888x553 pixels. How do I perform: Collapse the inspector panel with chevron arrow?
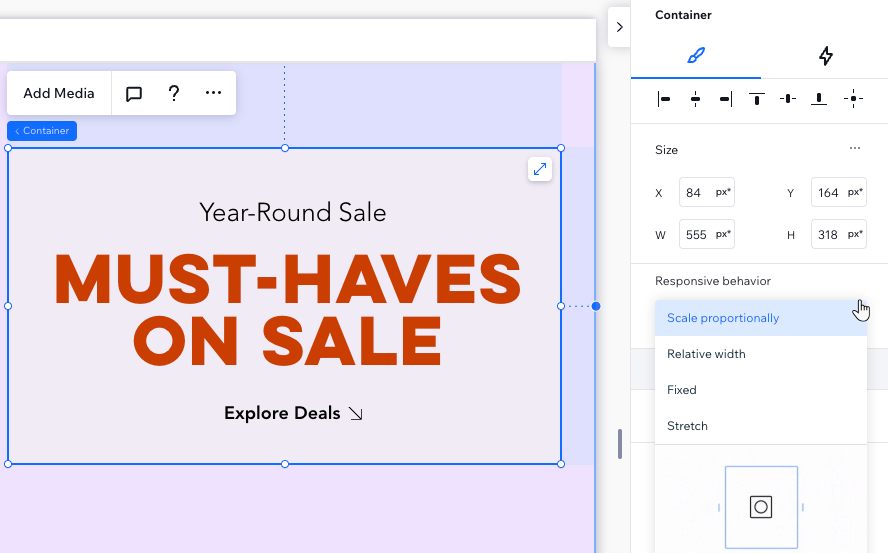tap(619, 27)
